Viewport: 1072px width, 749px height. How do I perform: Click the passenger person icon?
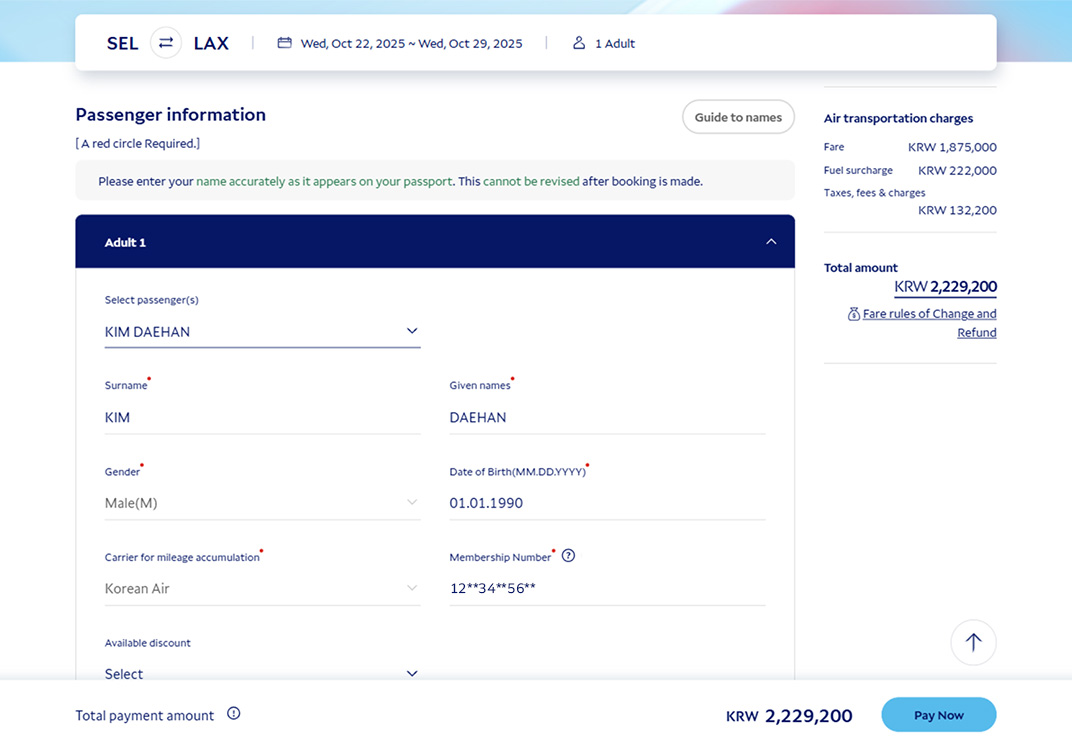(x=579, y=43)
